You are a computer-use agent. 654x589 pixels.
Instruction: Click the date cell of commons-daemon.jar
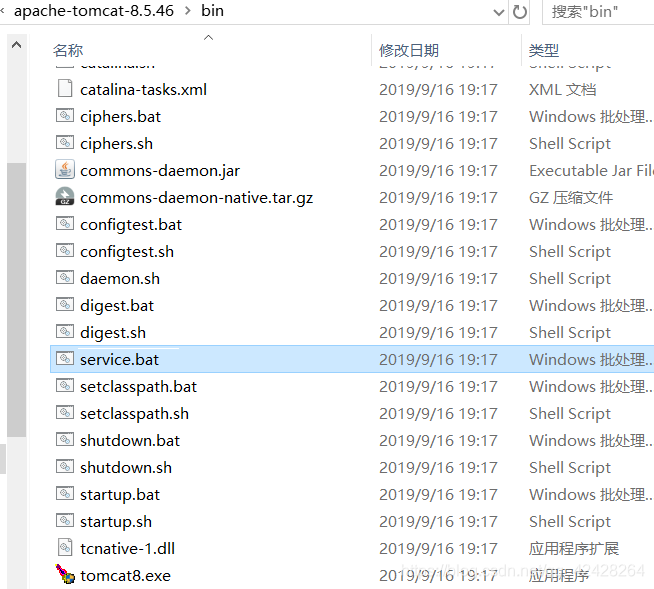(438, 171)
